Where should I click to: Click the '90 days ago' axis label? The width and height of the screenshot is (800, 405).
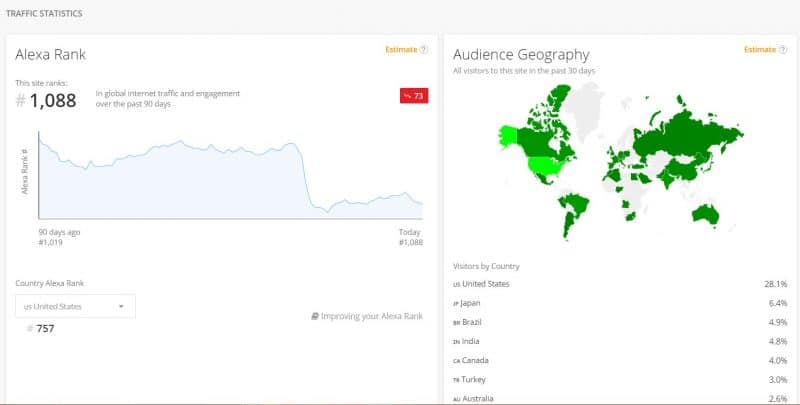[59, 232]
